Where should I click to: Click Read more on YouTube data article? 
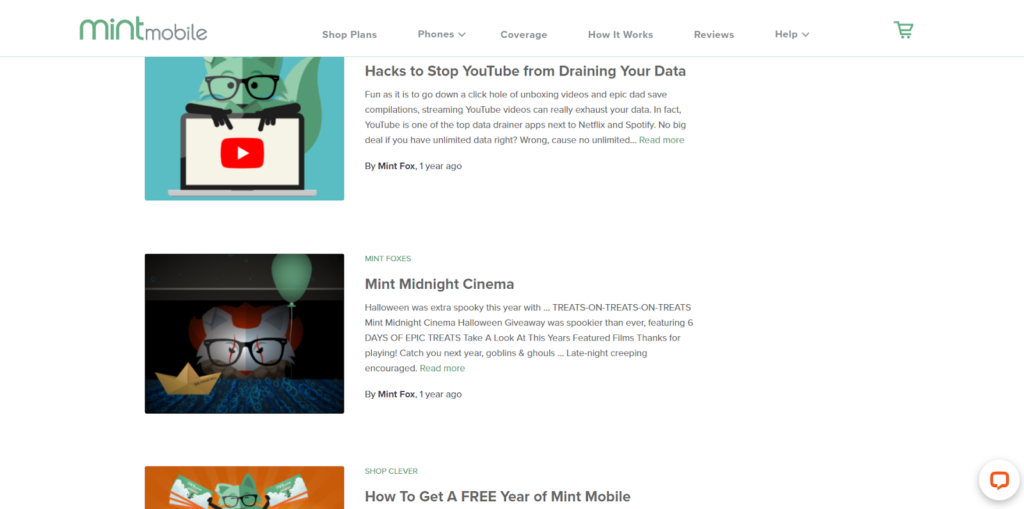[x=662, y=140]
